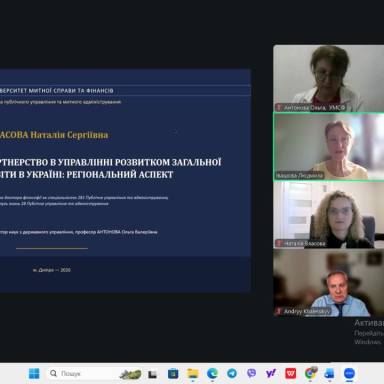This screenshot has height=384, width=384.
Task: Open Google Chrome from the taskbar
Action: pos(310,374)
